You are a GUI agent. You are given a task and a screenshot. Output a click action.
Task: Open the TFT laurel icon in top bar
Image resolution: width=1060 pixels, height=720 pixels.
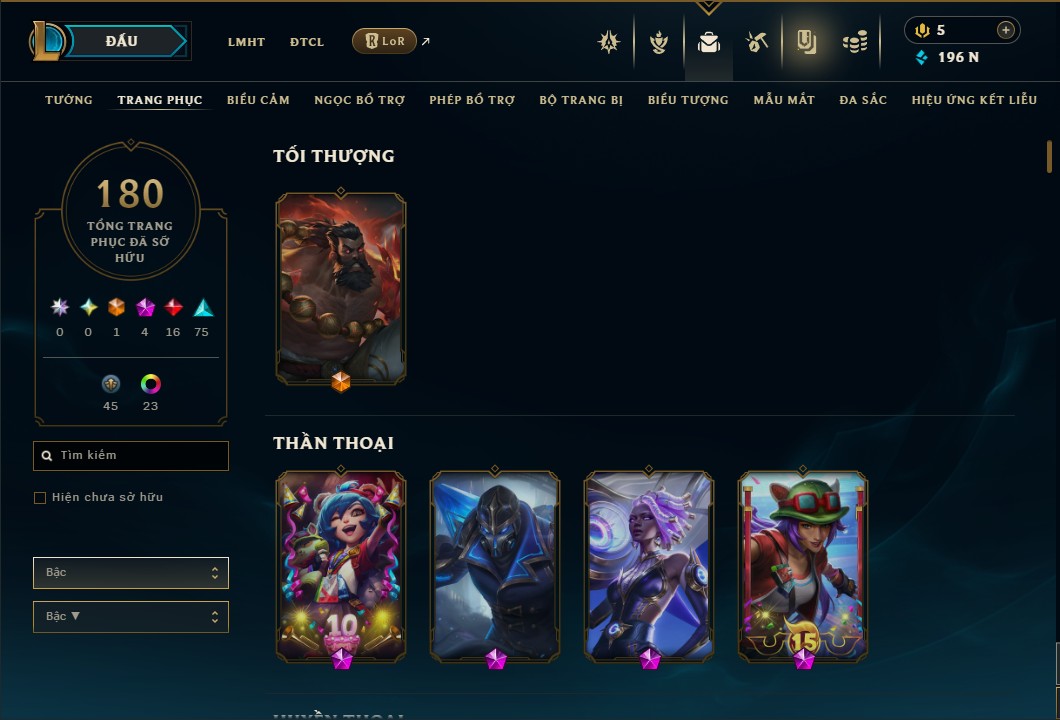[658, 43]
